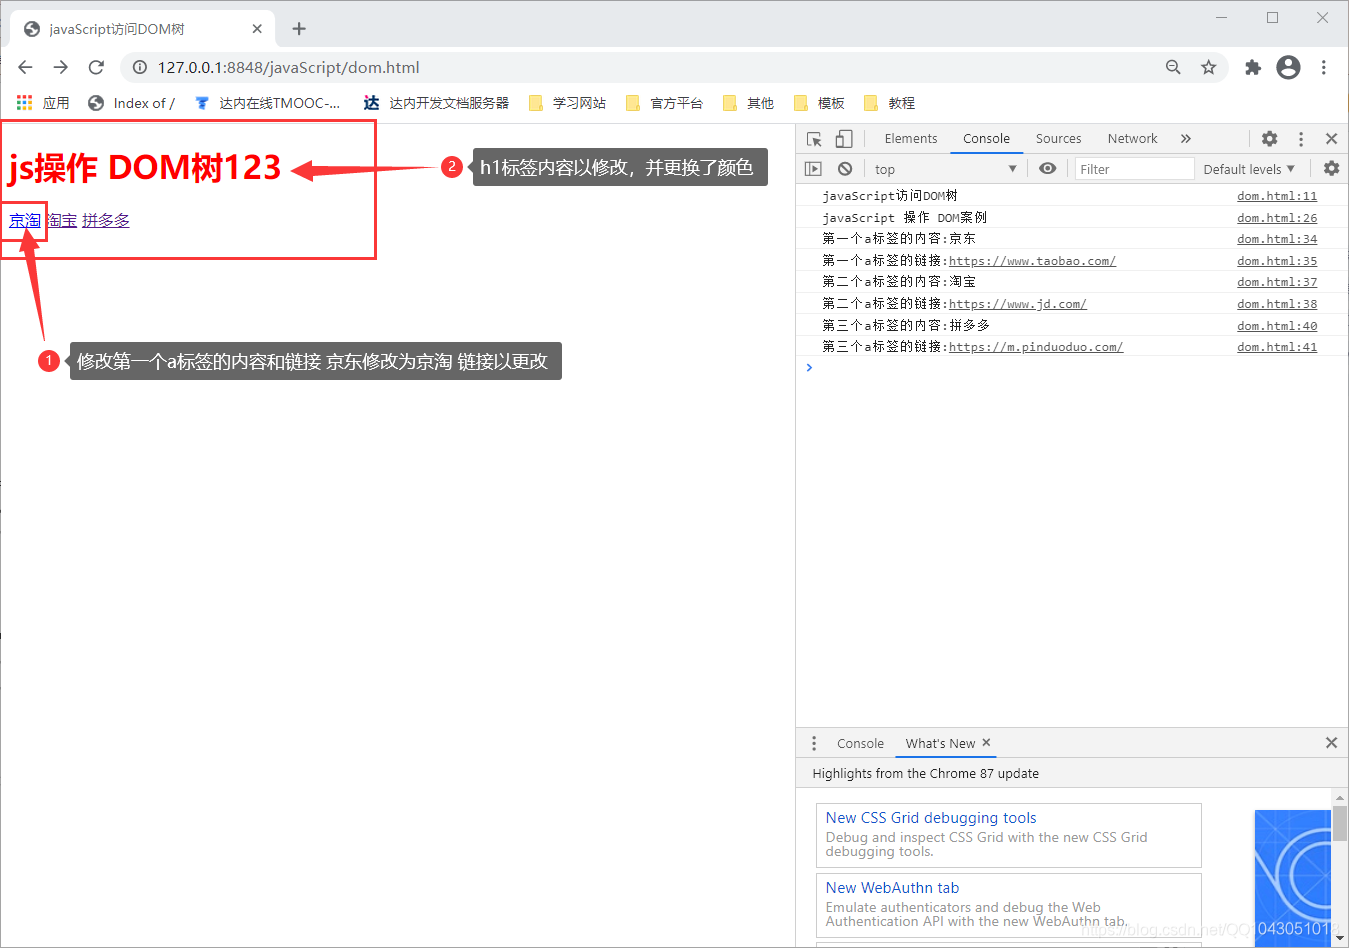Close the DevTools drawer
The image size is (1349, 948).
tap(1331, 743)
